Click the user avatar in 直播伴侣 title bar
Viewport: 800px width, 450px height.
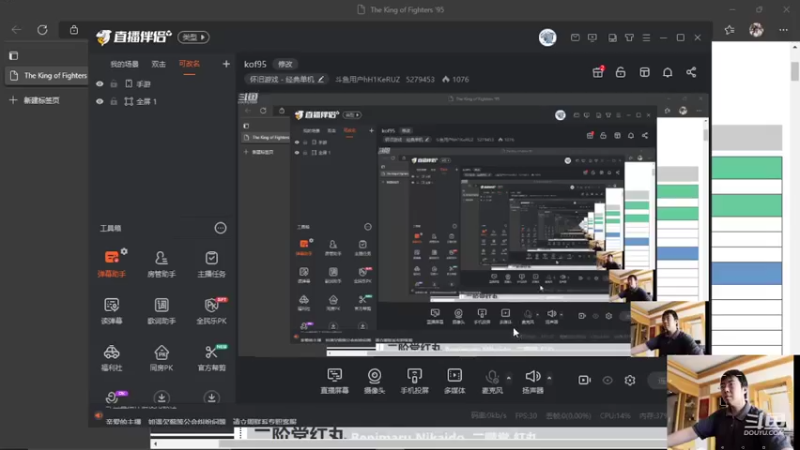(547, 37)
